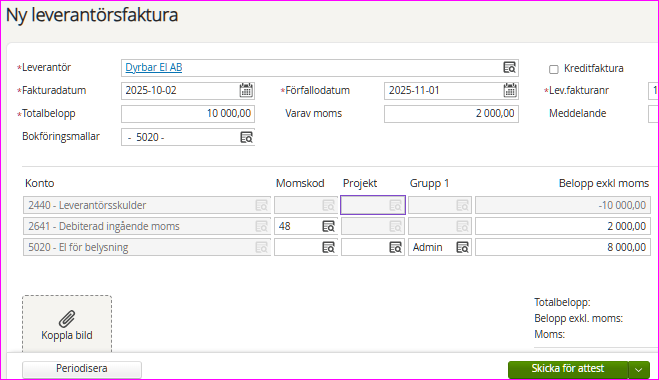Click 5020 - El för belysning account field

pos(147,247)
